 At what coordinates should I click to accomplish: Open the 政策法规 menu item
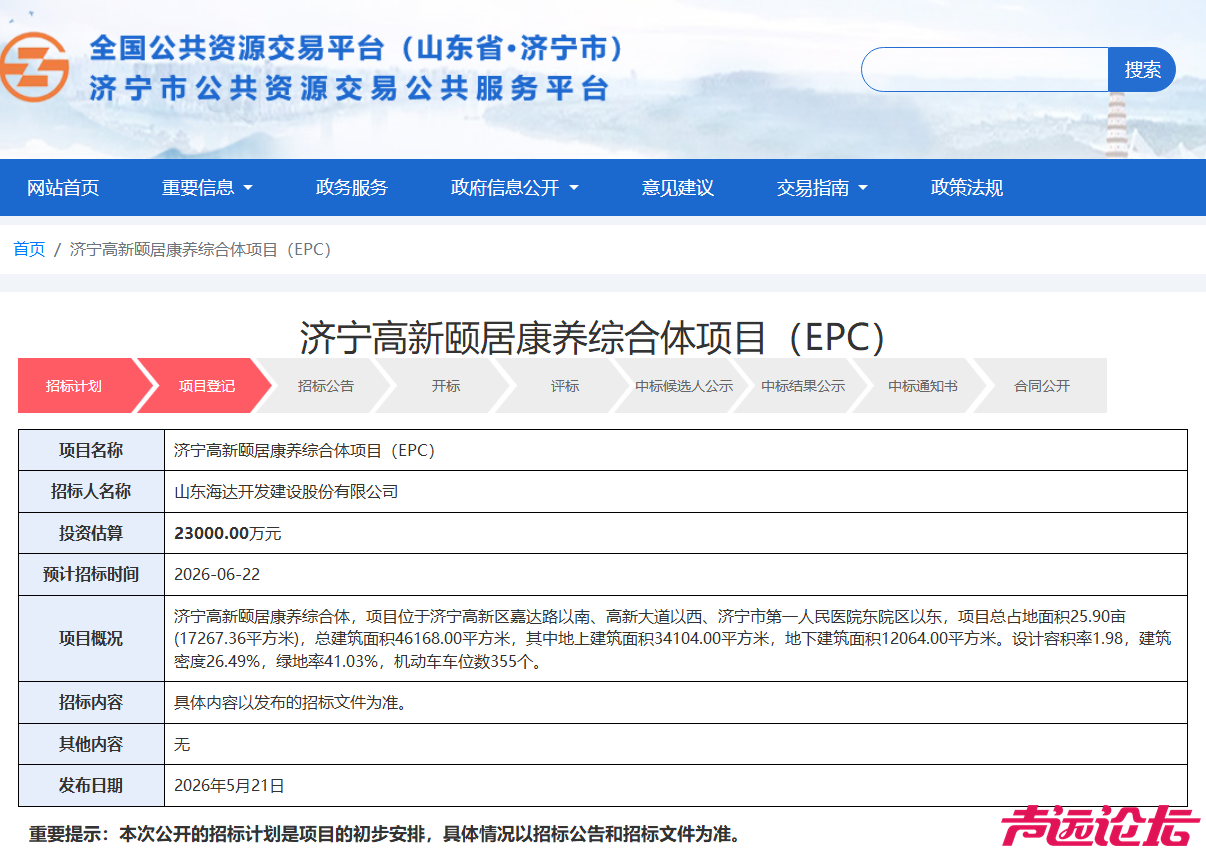point(967,187)
